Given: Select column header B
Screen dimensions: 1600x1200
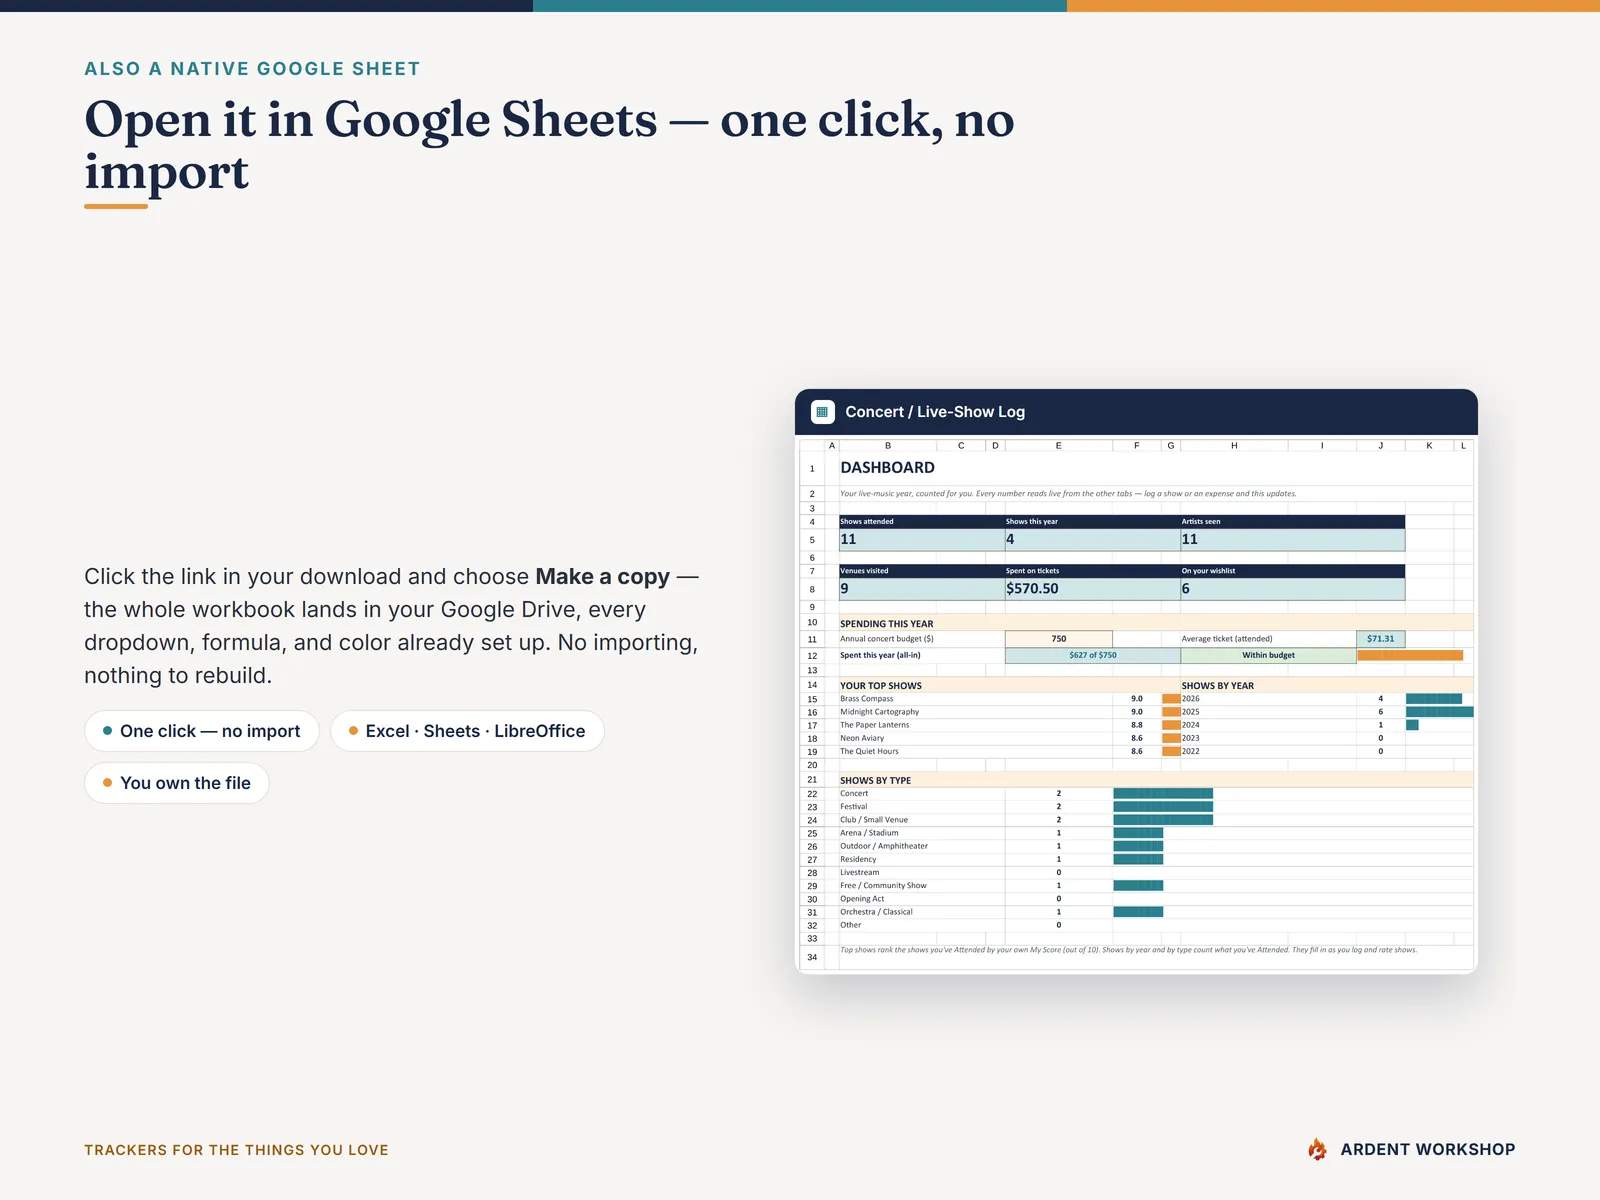Looking at the screenshot, I should pyautogui.click(x=888, y=446).
